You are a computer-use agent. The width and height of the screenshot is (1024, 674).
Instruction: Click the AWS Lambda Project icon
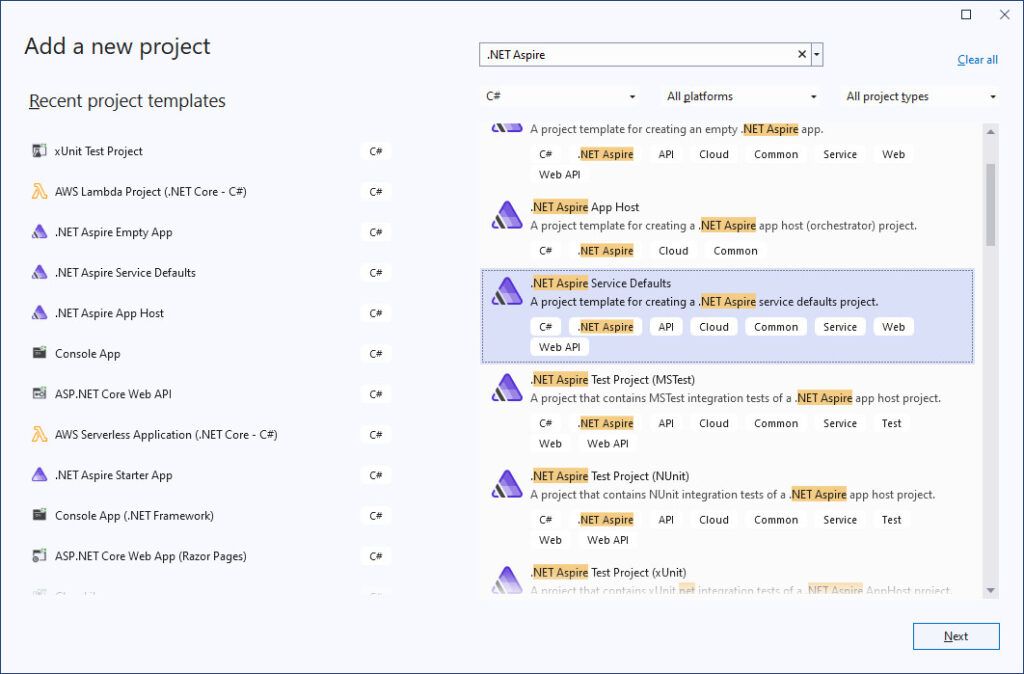pyautogui.click(x=39, y=191)
